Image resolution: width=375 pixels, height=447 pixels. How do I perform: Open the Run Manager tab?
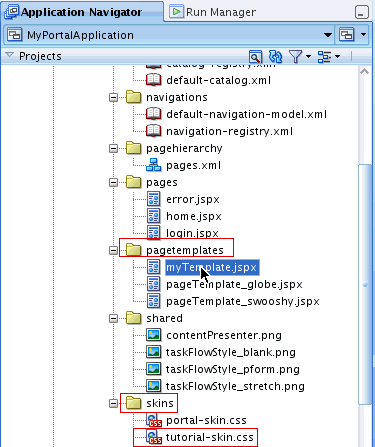[x=213, y=12]
